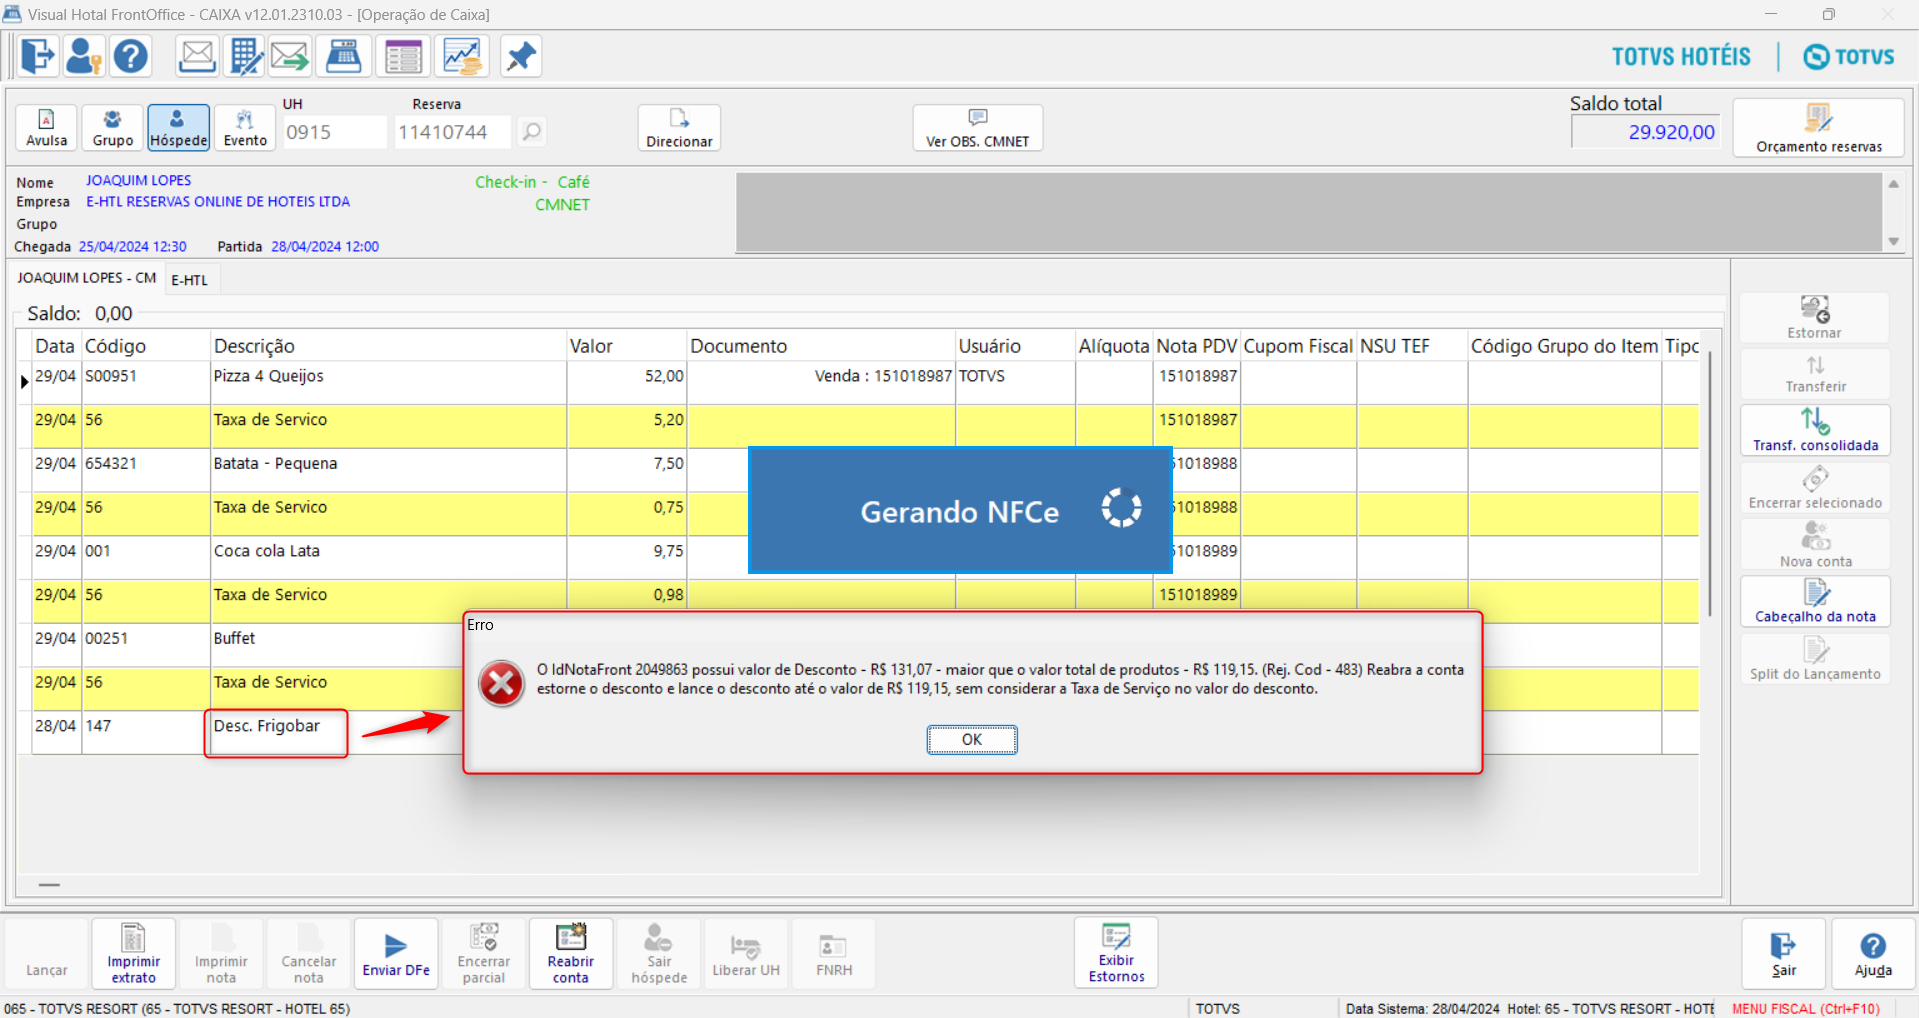Open Cabeçalho da nota
The image size is (1919, 1018).
pos(1815,602)
